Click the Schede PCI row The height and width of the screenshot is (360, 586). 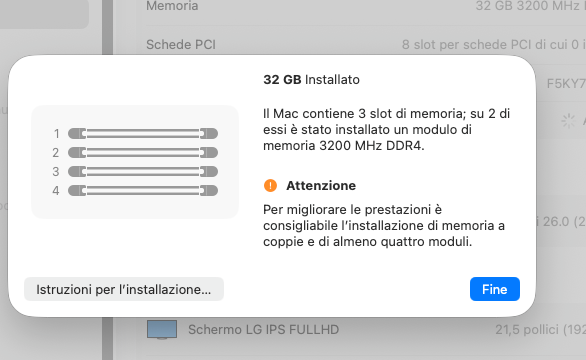click(x=362, y=44)
